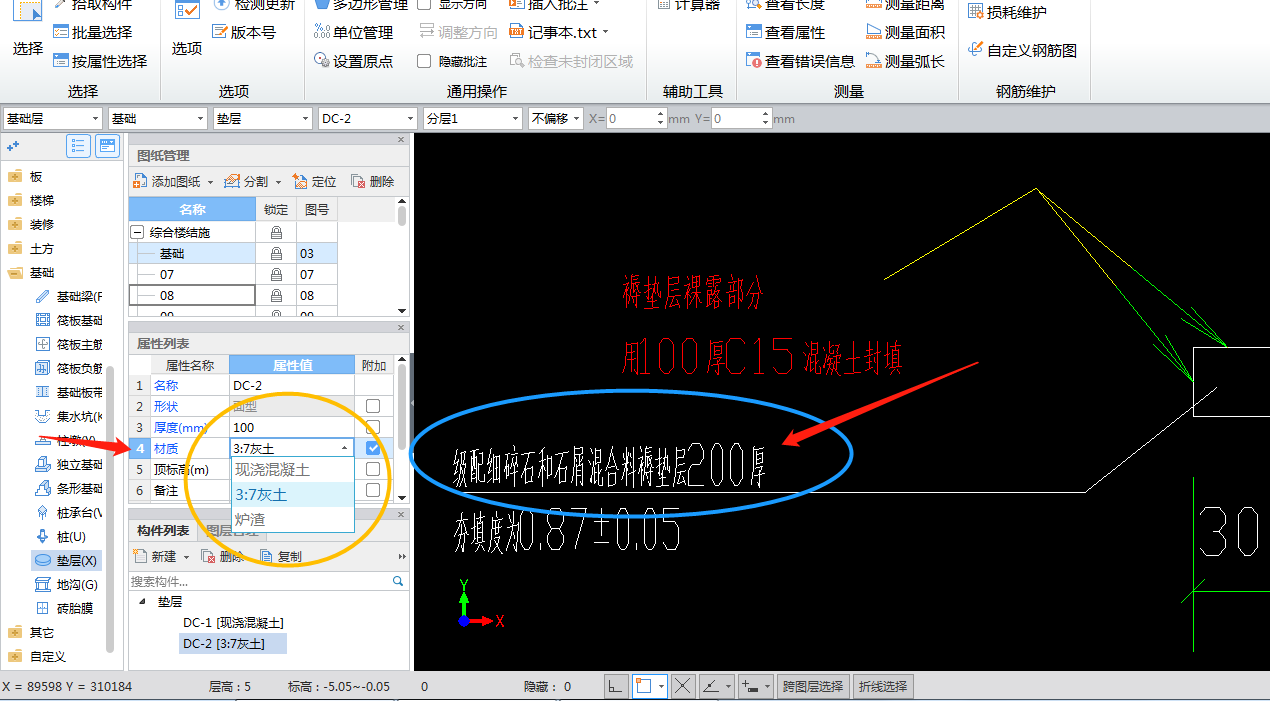Switch to 构件列表 tab
The width and height of the screenshot is (1270, 701).
tap(163, 530)
